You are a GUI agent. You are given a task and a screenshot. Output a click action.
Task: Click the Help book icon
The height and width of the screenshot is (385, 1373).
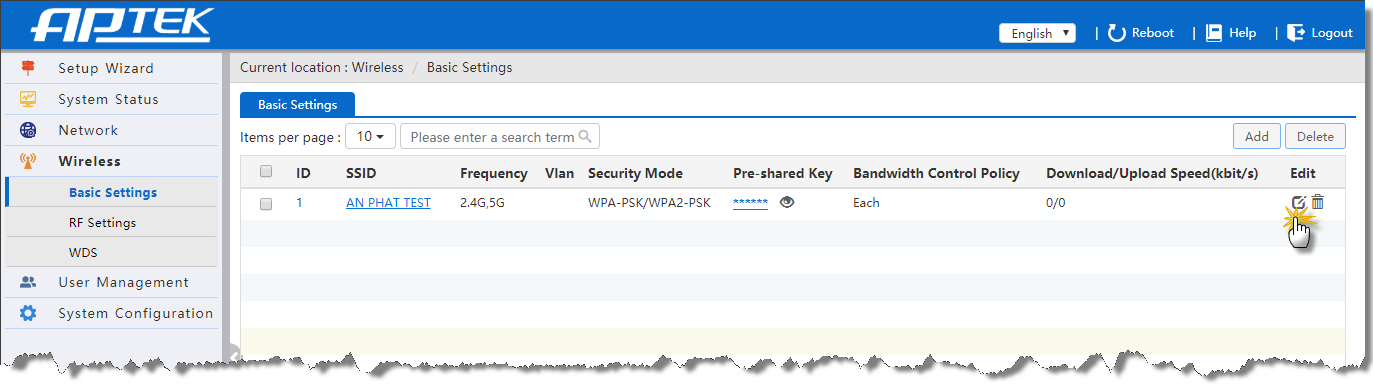coord(1214,33)
